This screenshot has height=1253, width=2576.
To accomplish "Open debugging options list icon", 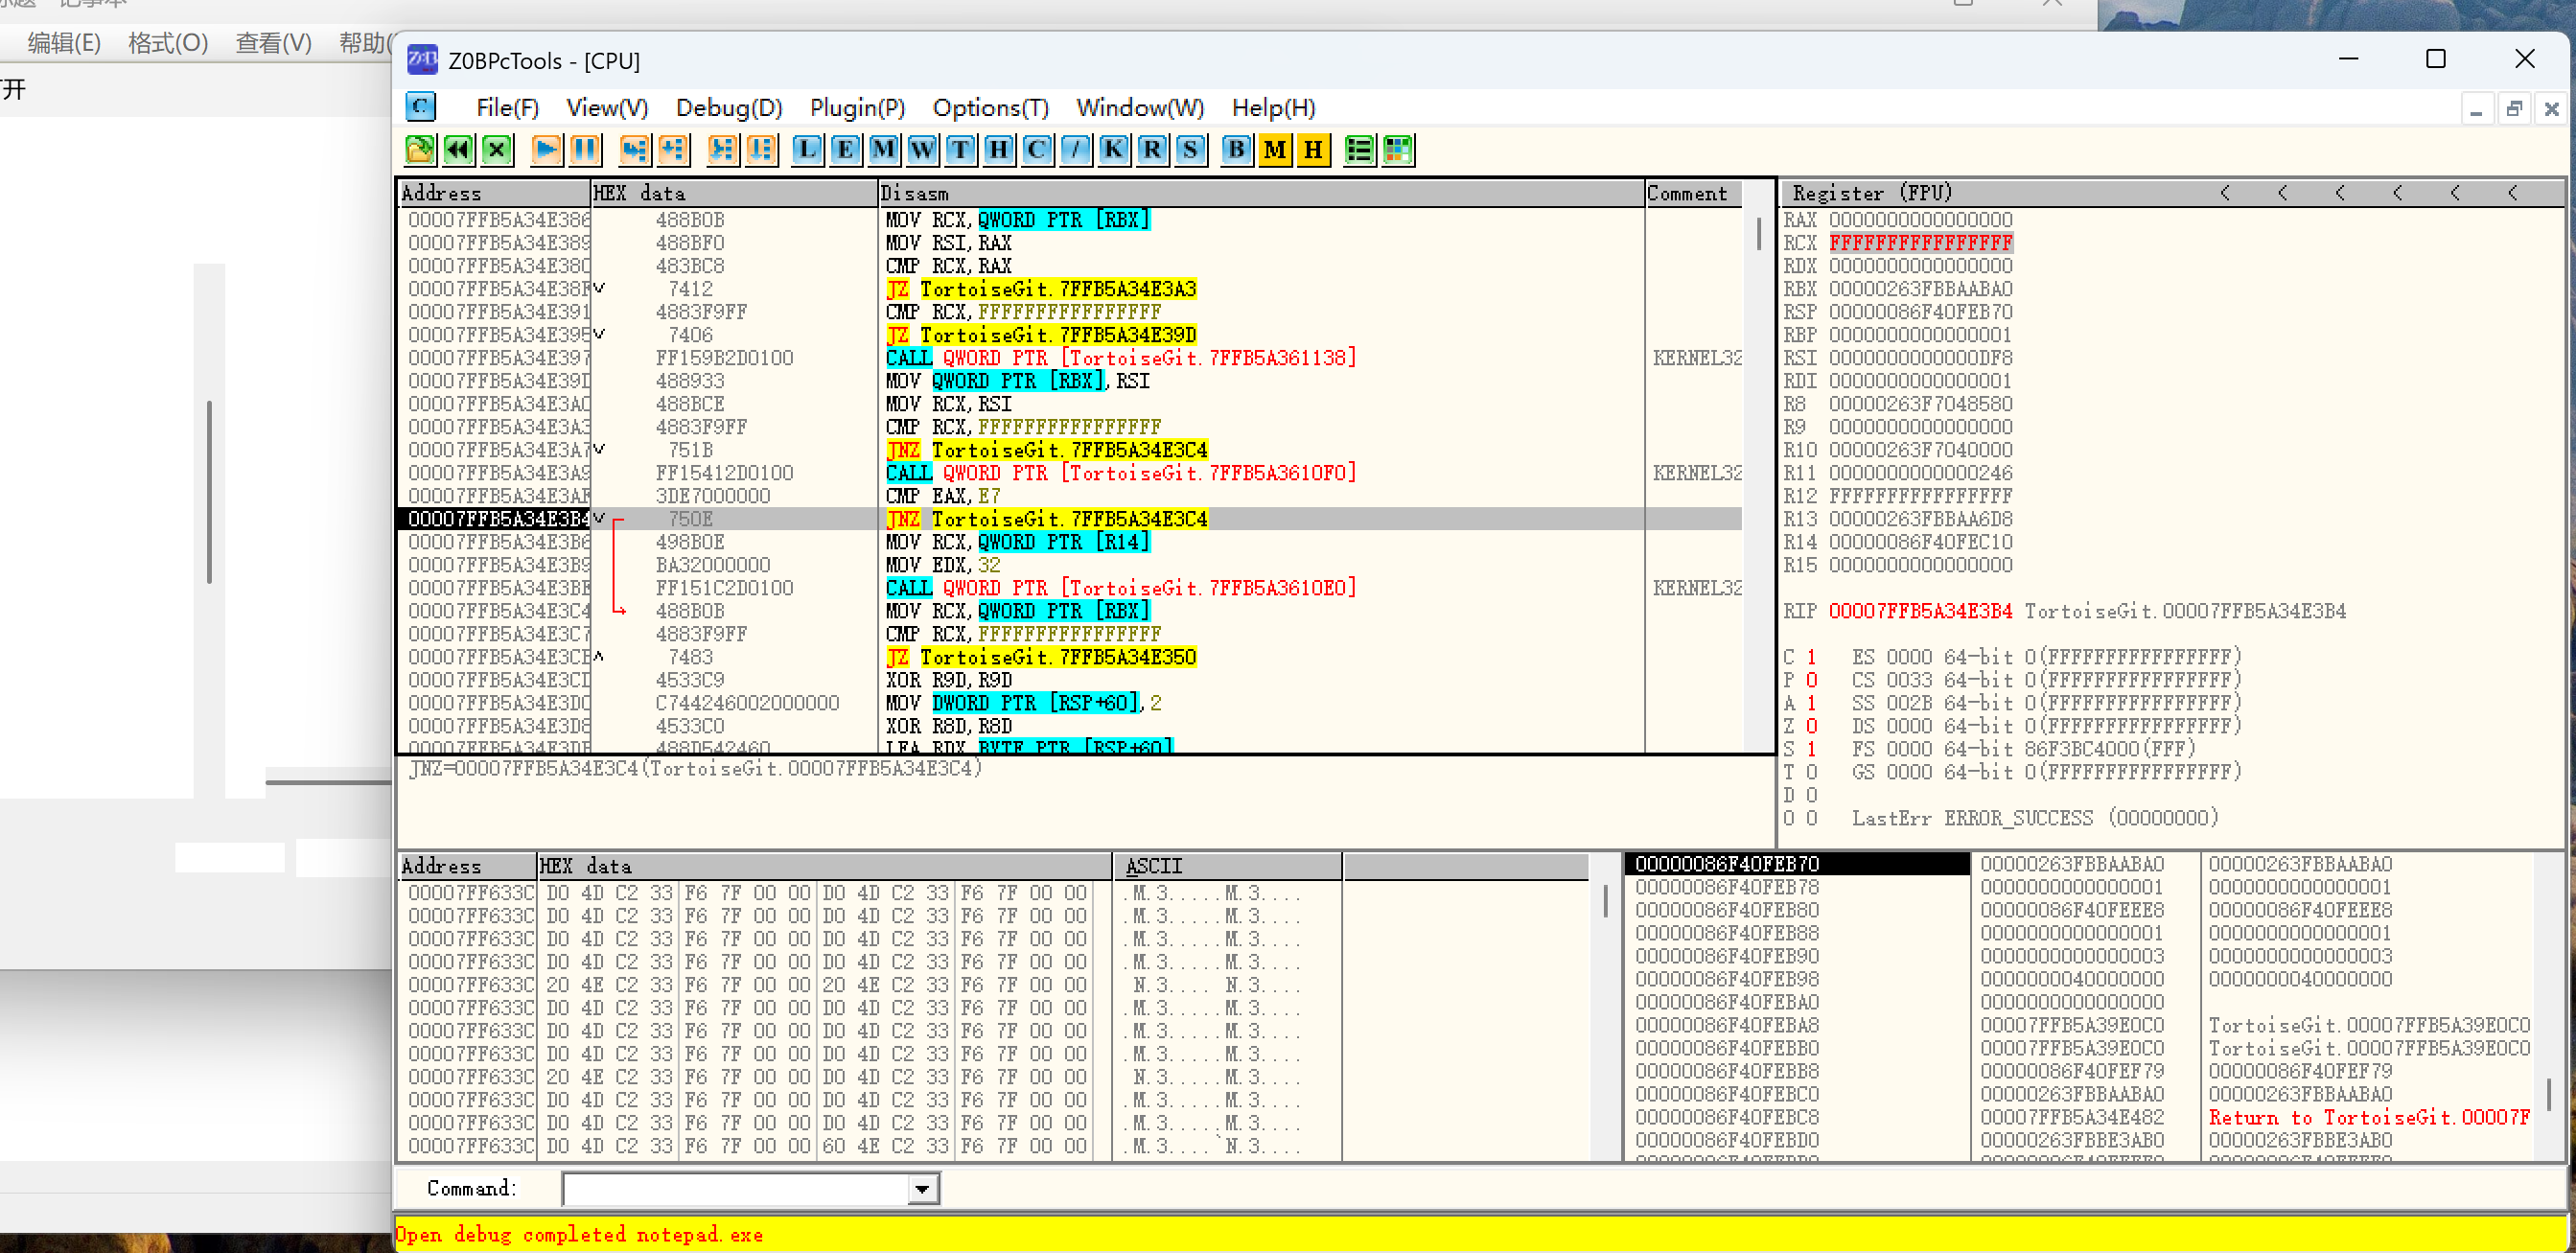I will pyautogui.click(x=1360, y=150).
